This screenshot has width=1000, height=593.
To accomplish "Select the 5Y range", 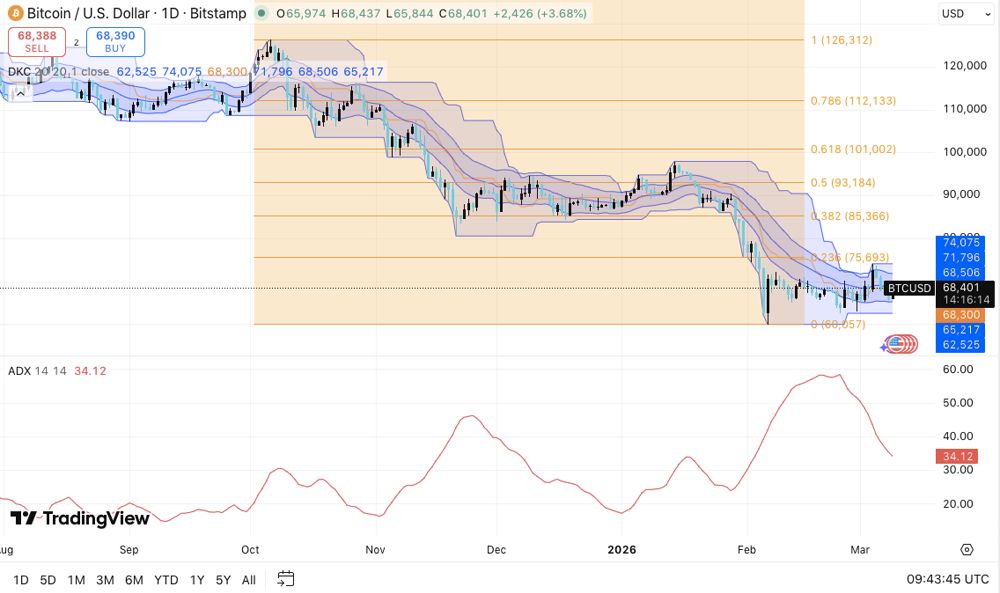I will coord(221,579).
